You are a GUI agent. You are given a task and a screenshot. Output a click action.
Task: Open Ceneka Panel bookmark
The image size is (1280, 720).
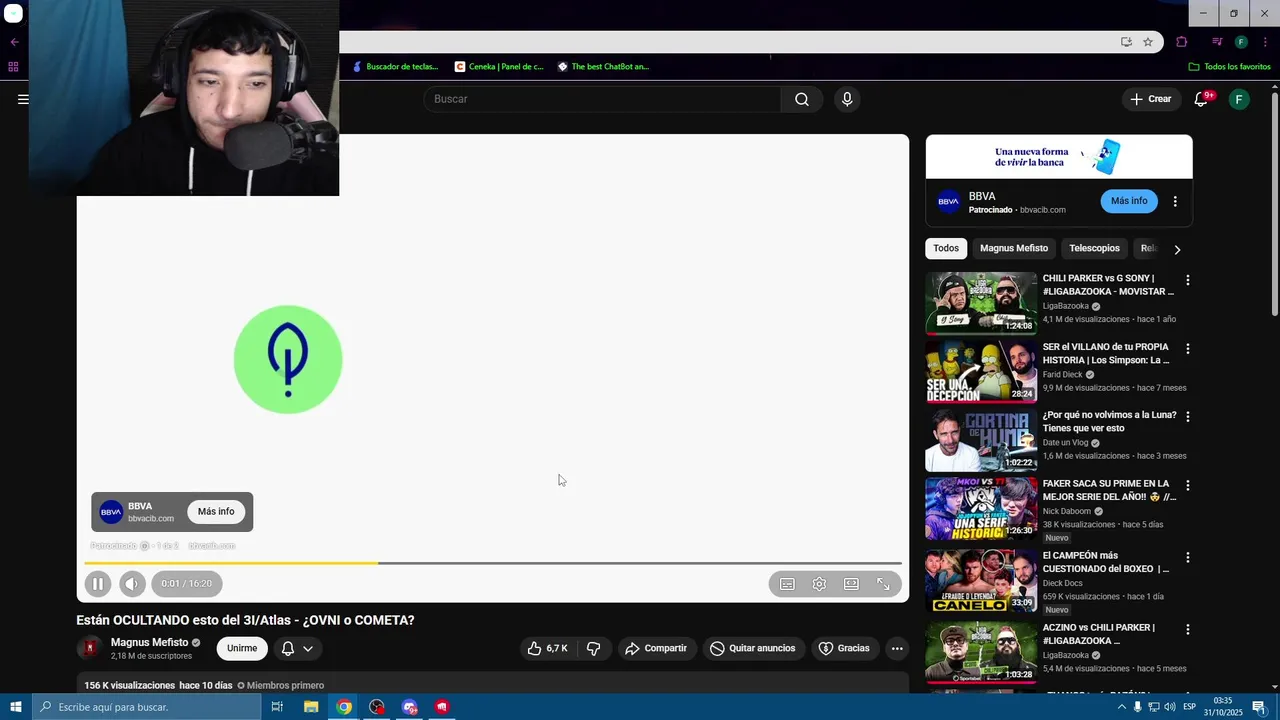tap(499, 66)
